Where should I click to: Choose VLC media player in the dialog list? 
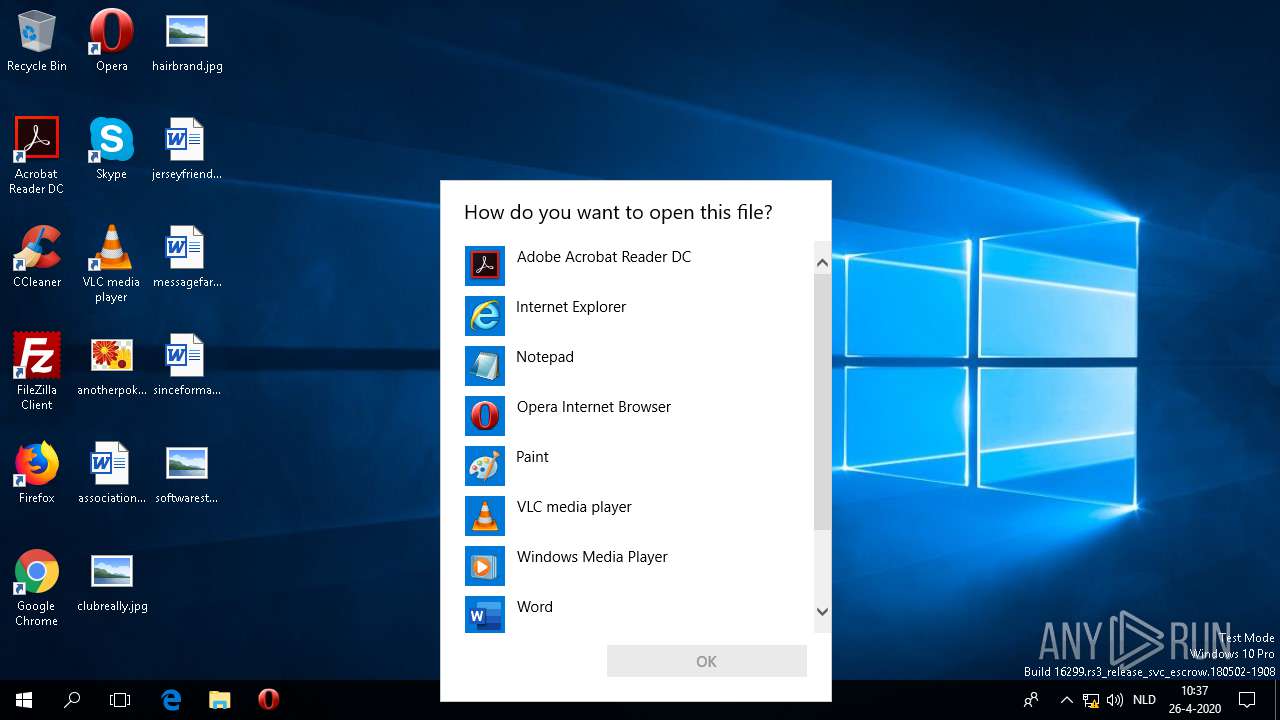(638, 515)
